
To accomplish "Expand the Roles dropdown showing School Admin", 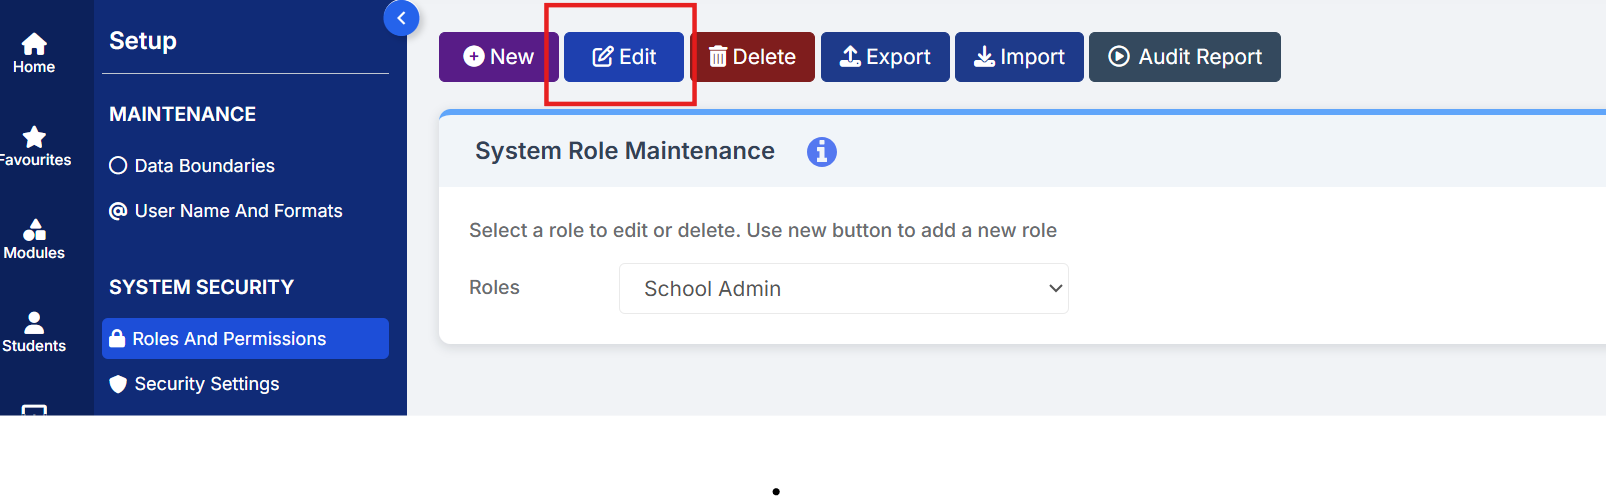I will click(843, 289).
